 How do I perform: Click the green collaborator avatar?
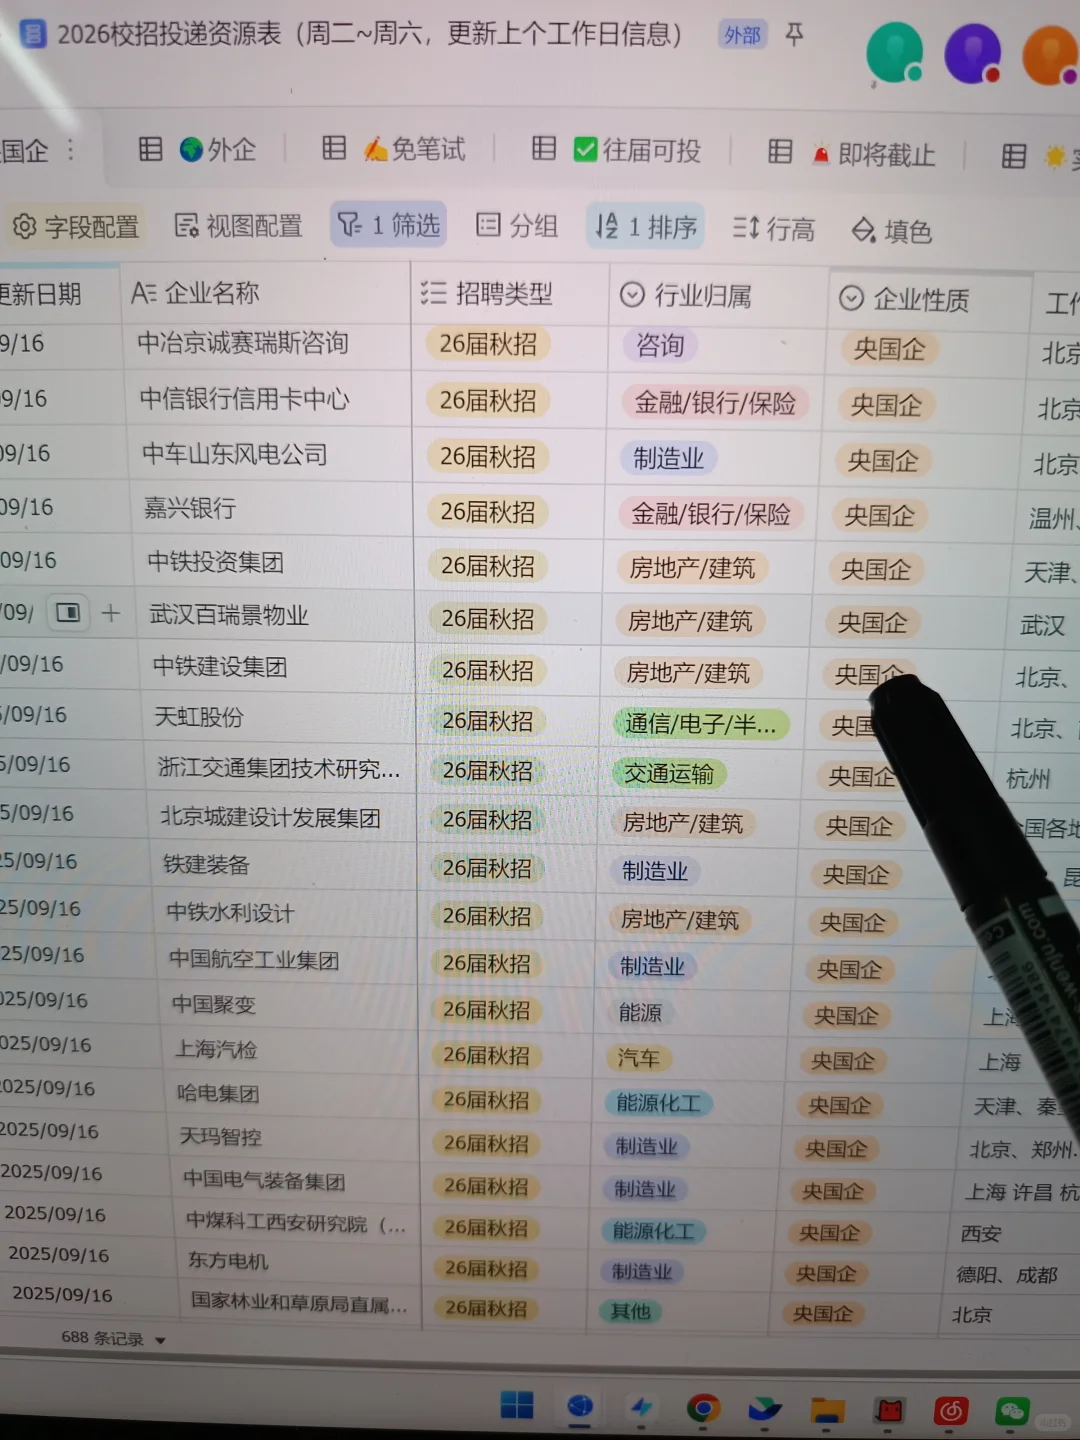click(893, 53)
